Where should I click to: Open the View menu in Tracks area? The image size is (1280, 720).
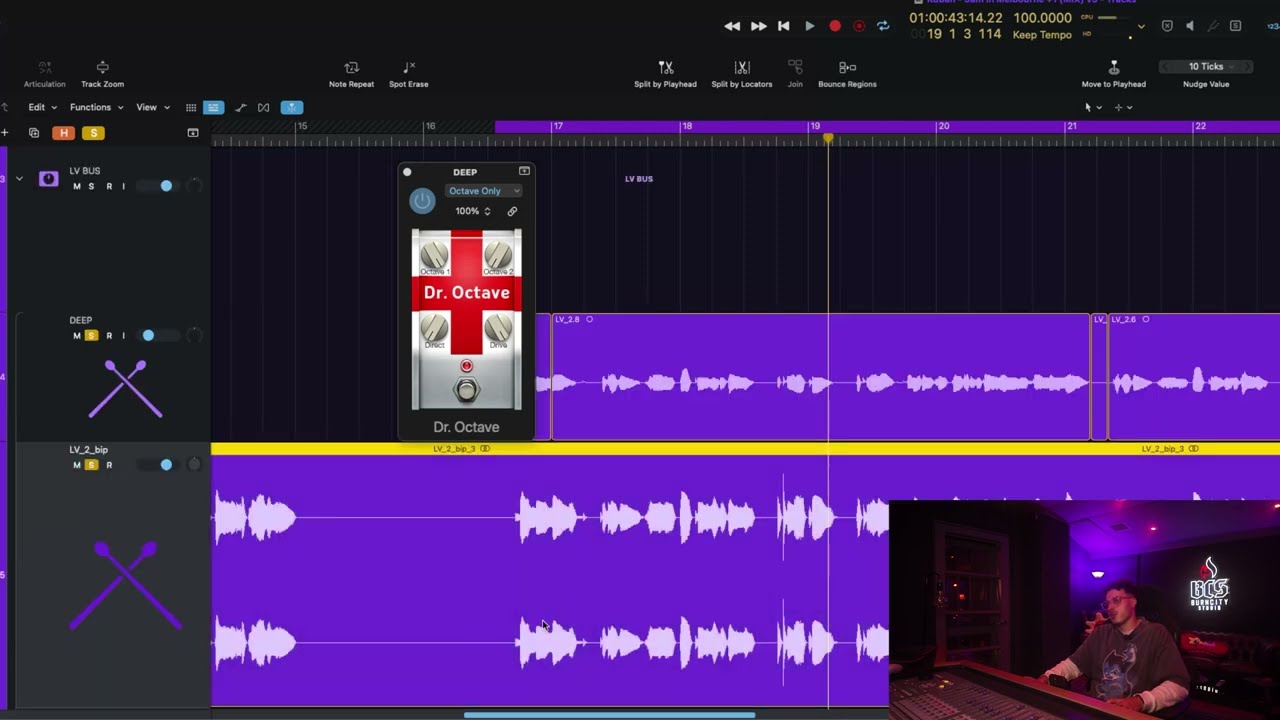152,107
